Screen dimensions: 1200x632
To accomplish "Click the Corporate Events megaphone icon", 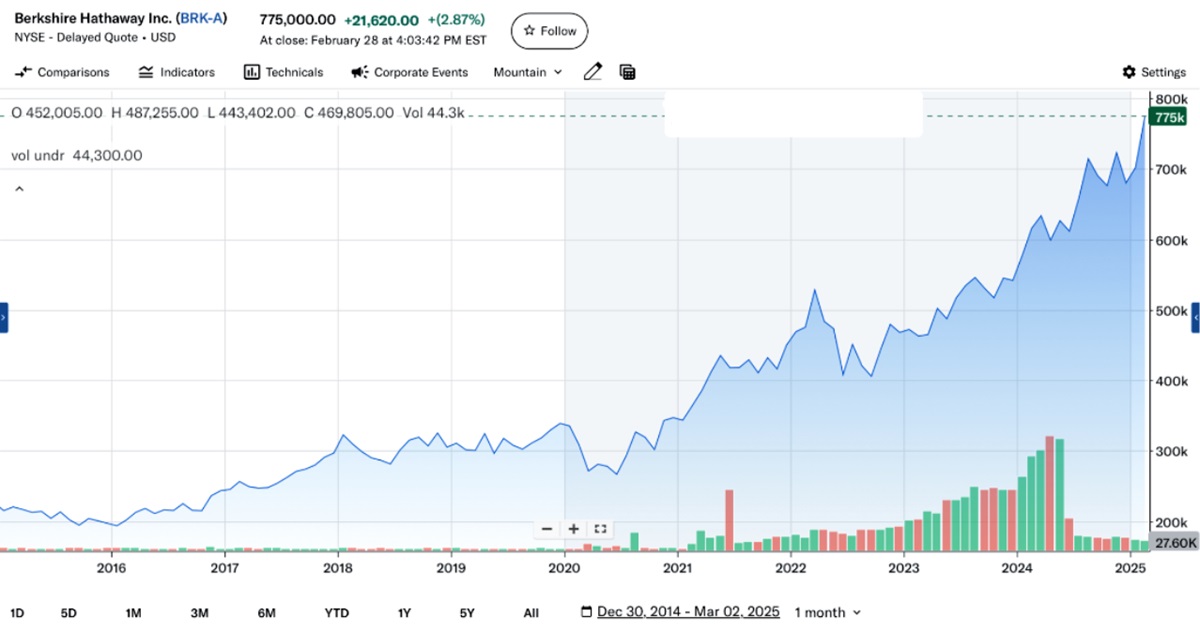I will click(359, 72).
